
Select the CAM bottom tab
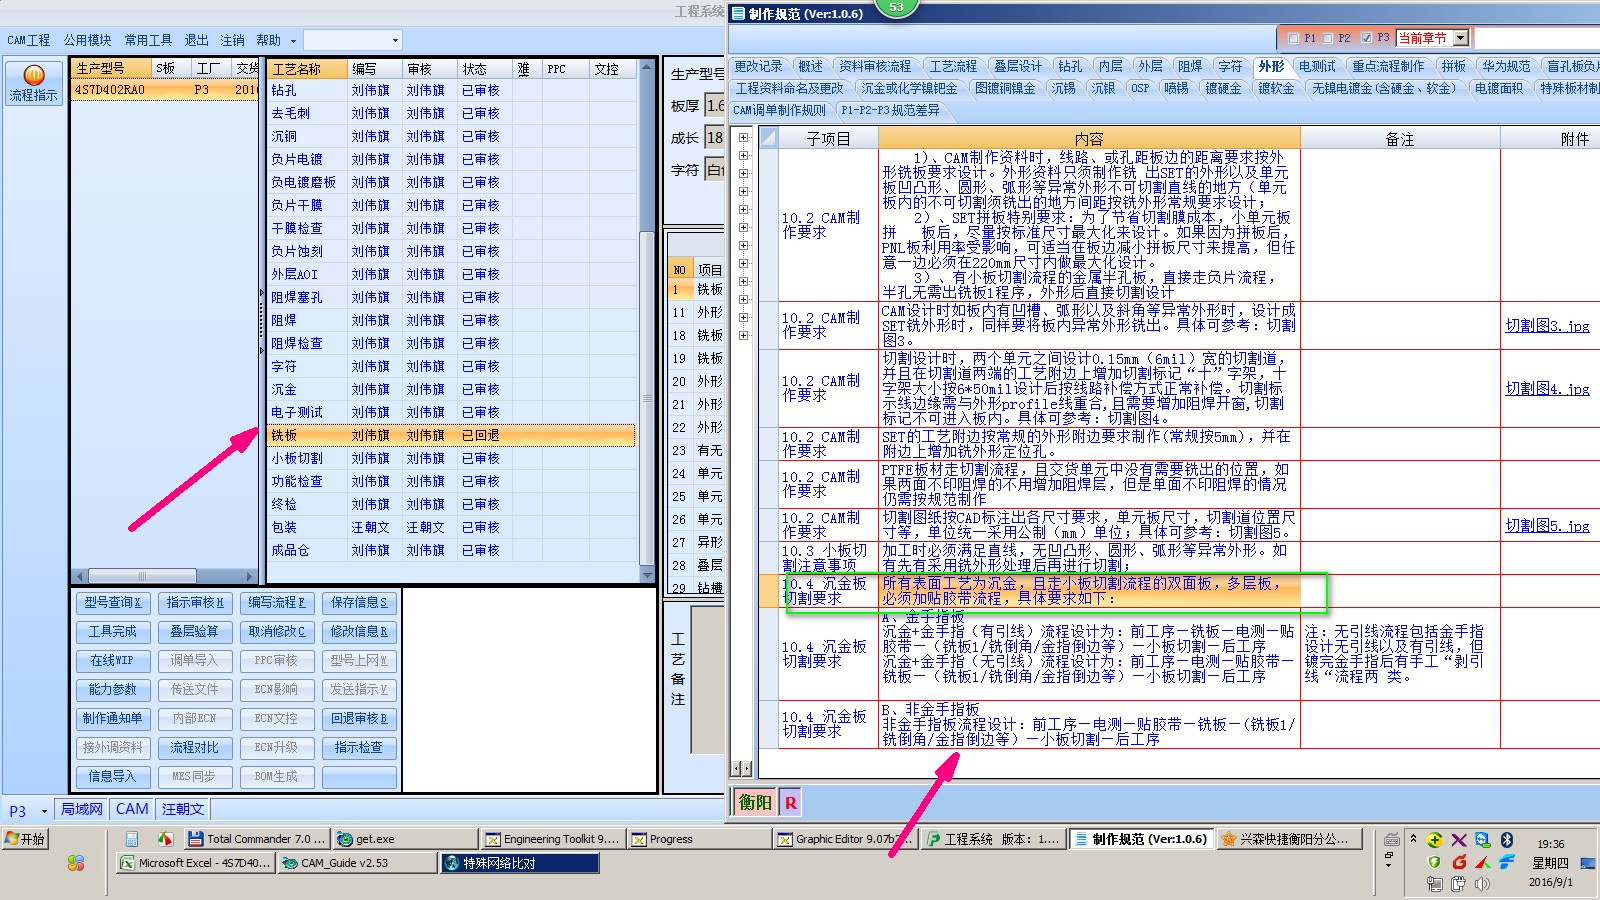pos(132,809)
